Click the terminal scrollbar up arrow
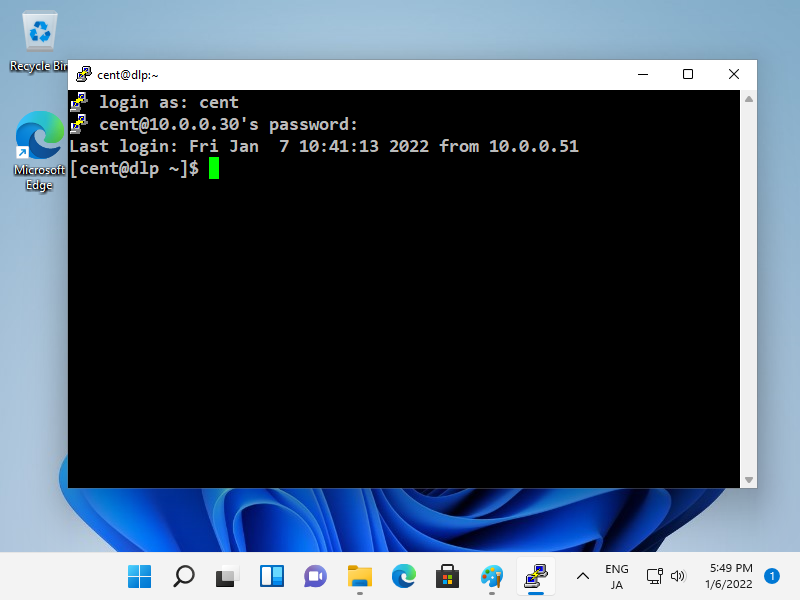 (749, 98)
